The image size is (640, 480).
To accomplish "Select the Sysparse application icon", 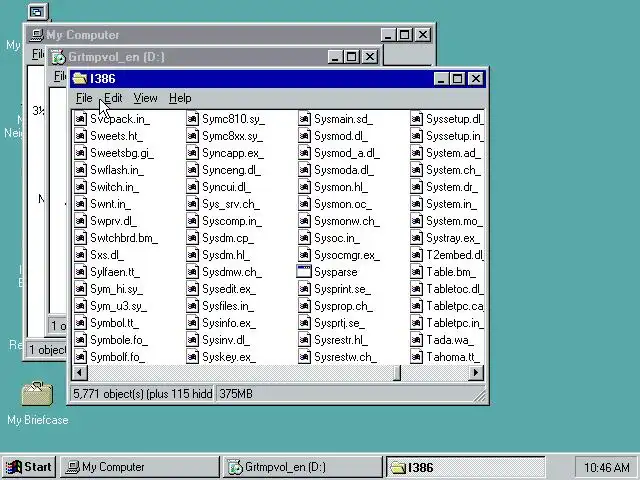I will pos(304,272).
